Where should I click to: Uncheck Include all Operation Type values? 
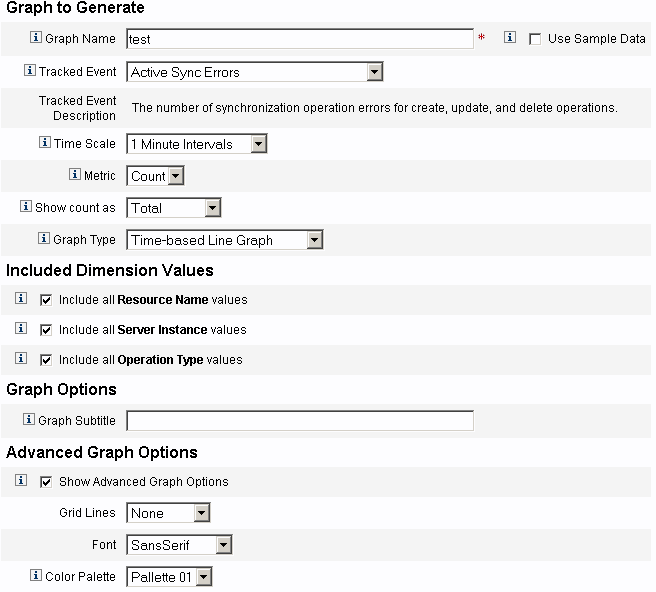[45, 360]
